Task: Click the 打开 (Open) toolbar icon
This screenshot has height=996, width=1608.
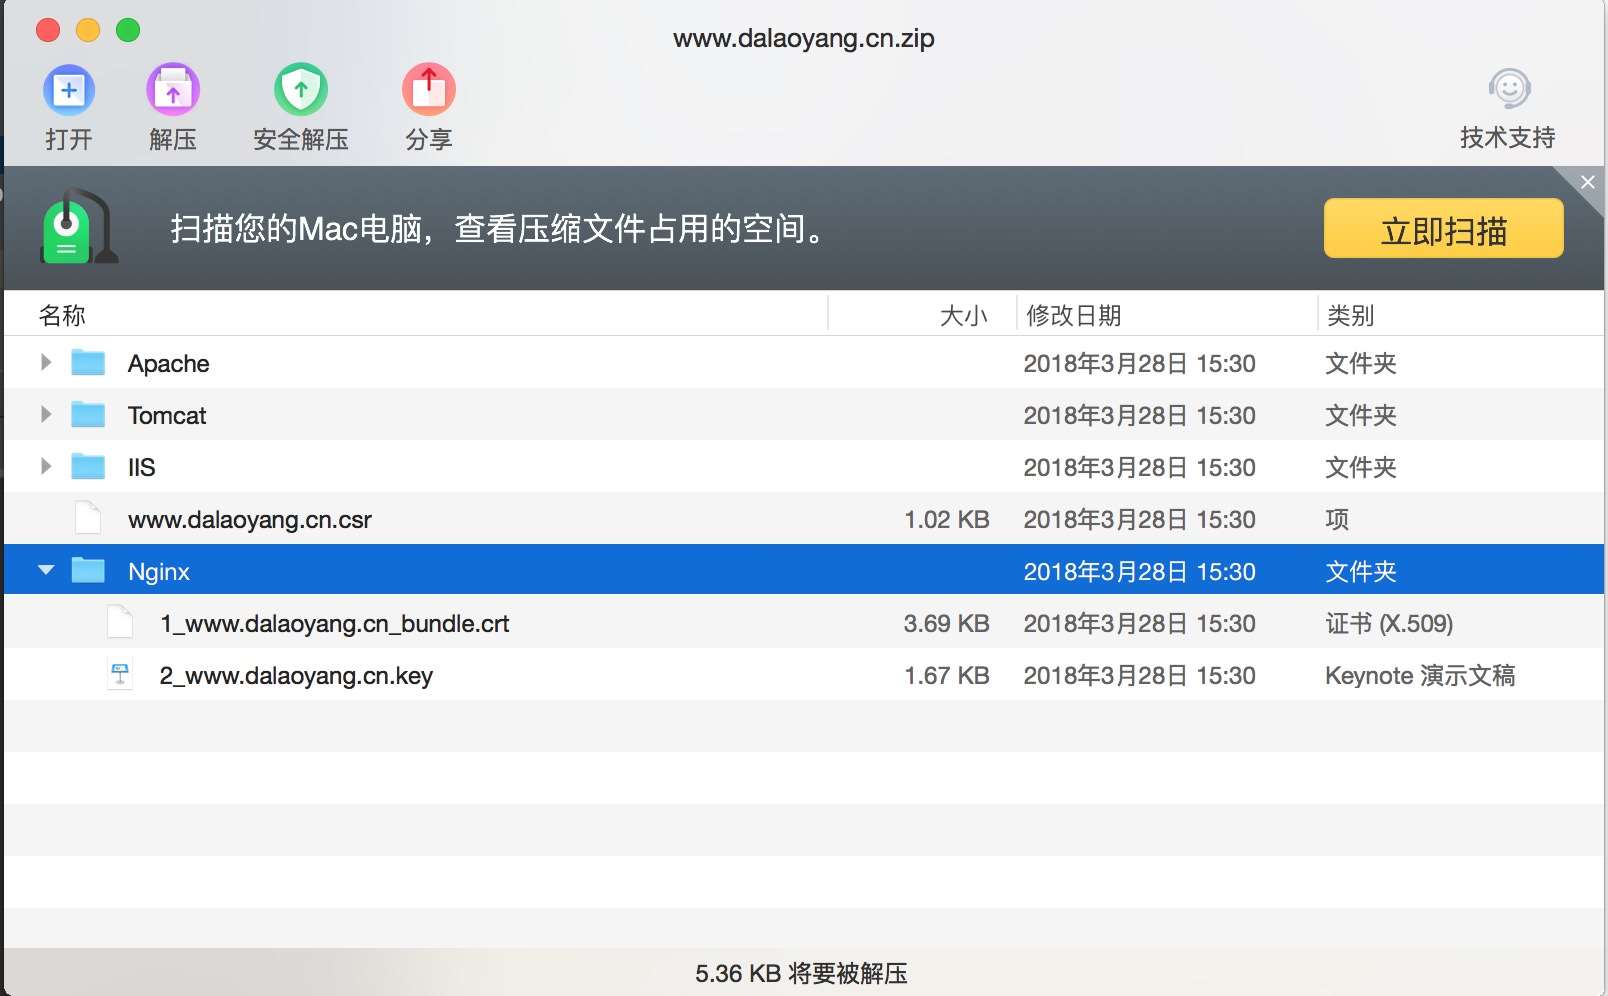Action: (68, 88)
